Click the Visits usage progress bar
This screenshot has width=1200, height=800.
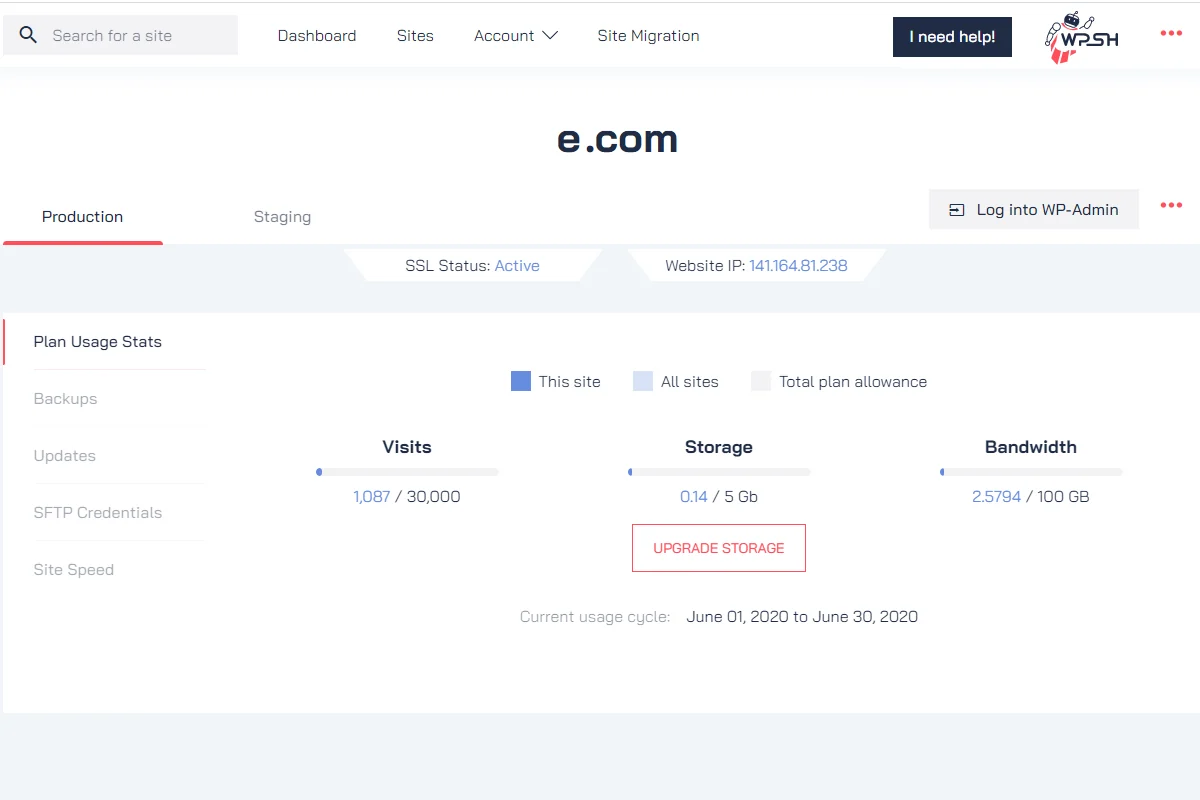407,472
